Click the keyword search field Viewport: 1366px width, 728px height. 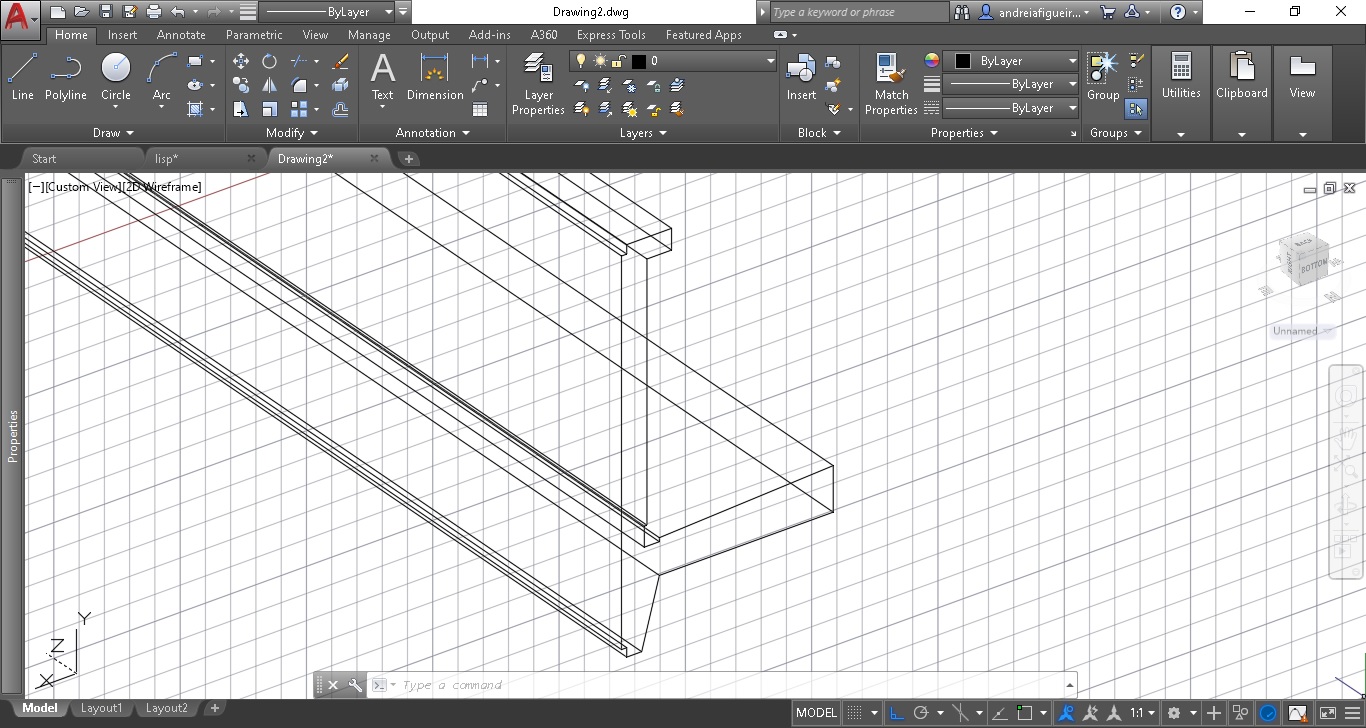[859, 12]
